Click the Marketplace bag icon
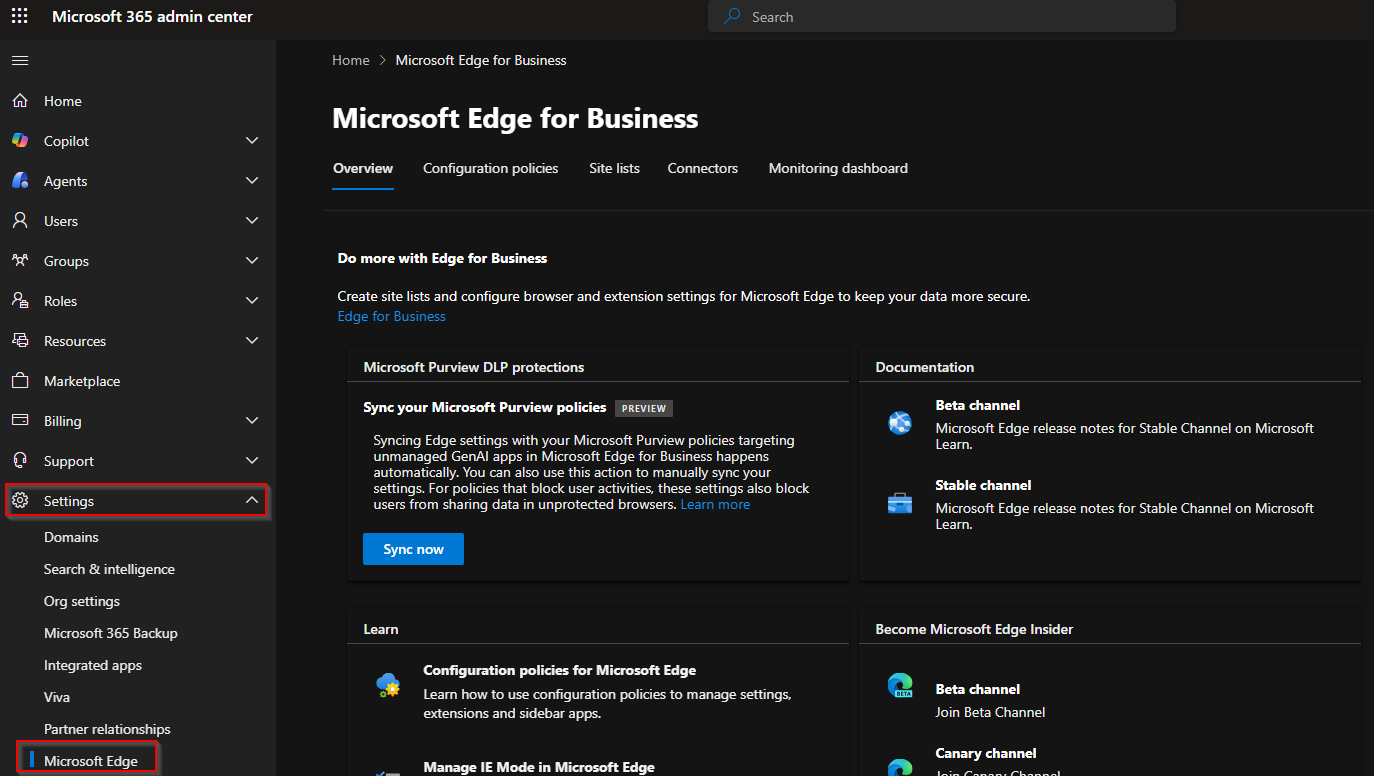This screenshot has height=776, width=1374. tap(20, 381)
